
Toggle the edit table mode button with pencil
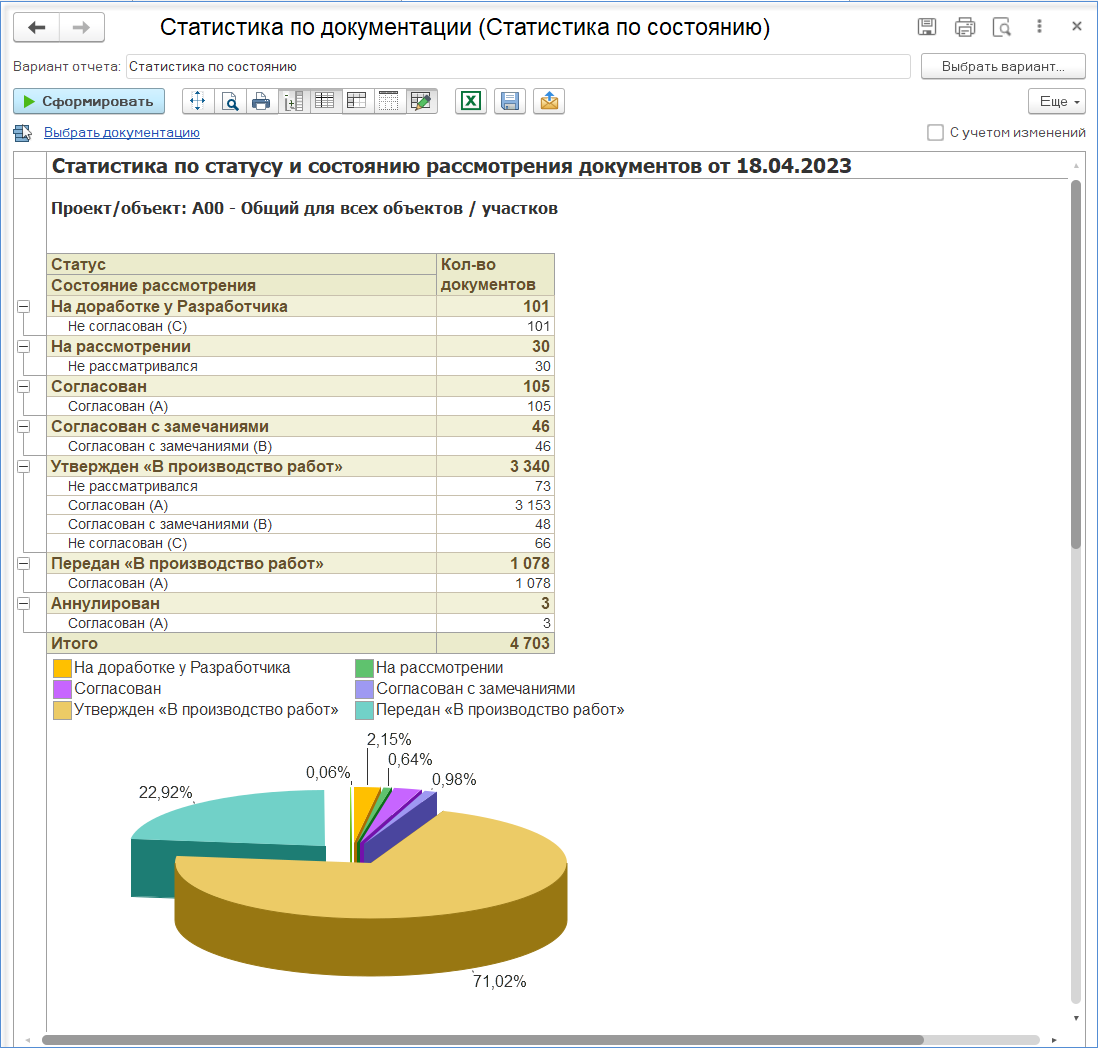(x=421, y=101)
